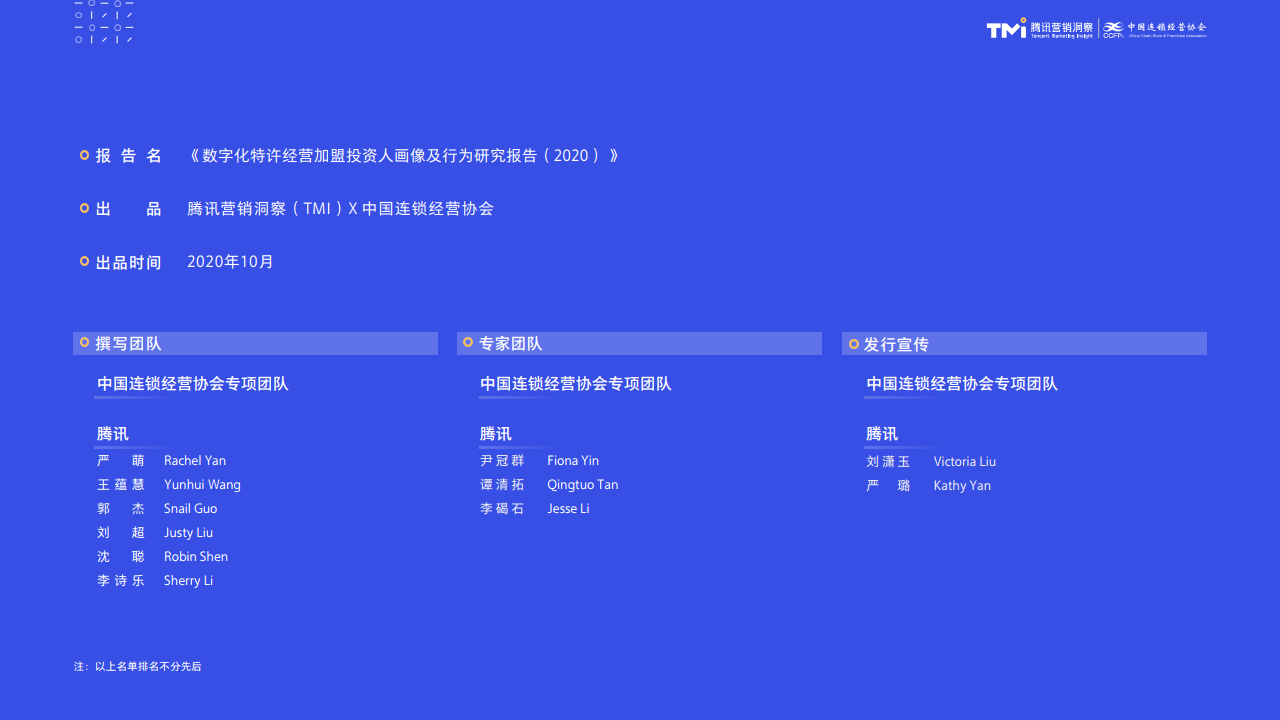Click the circle bullet beside 出品时间

click(85, 261)
